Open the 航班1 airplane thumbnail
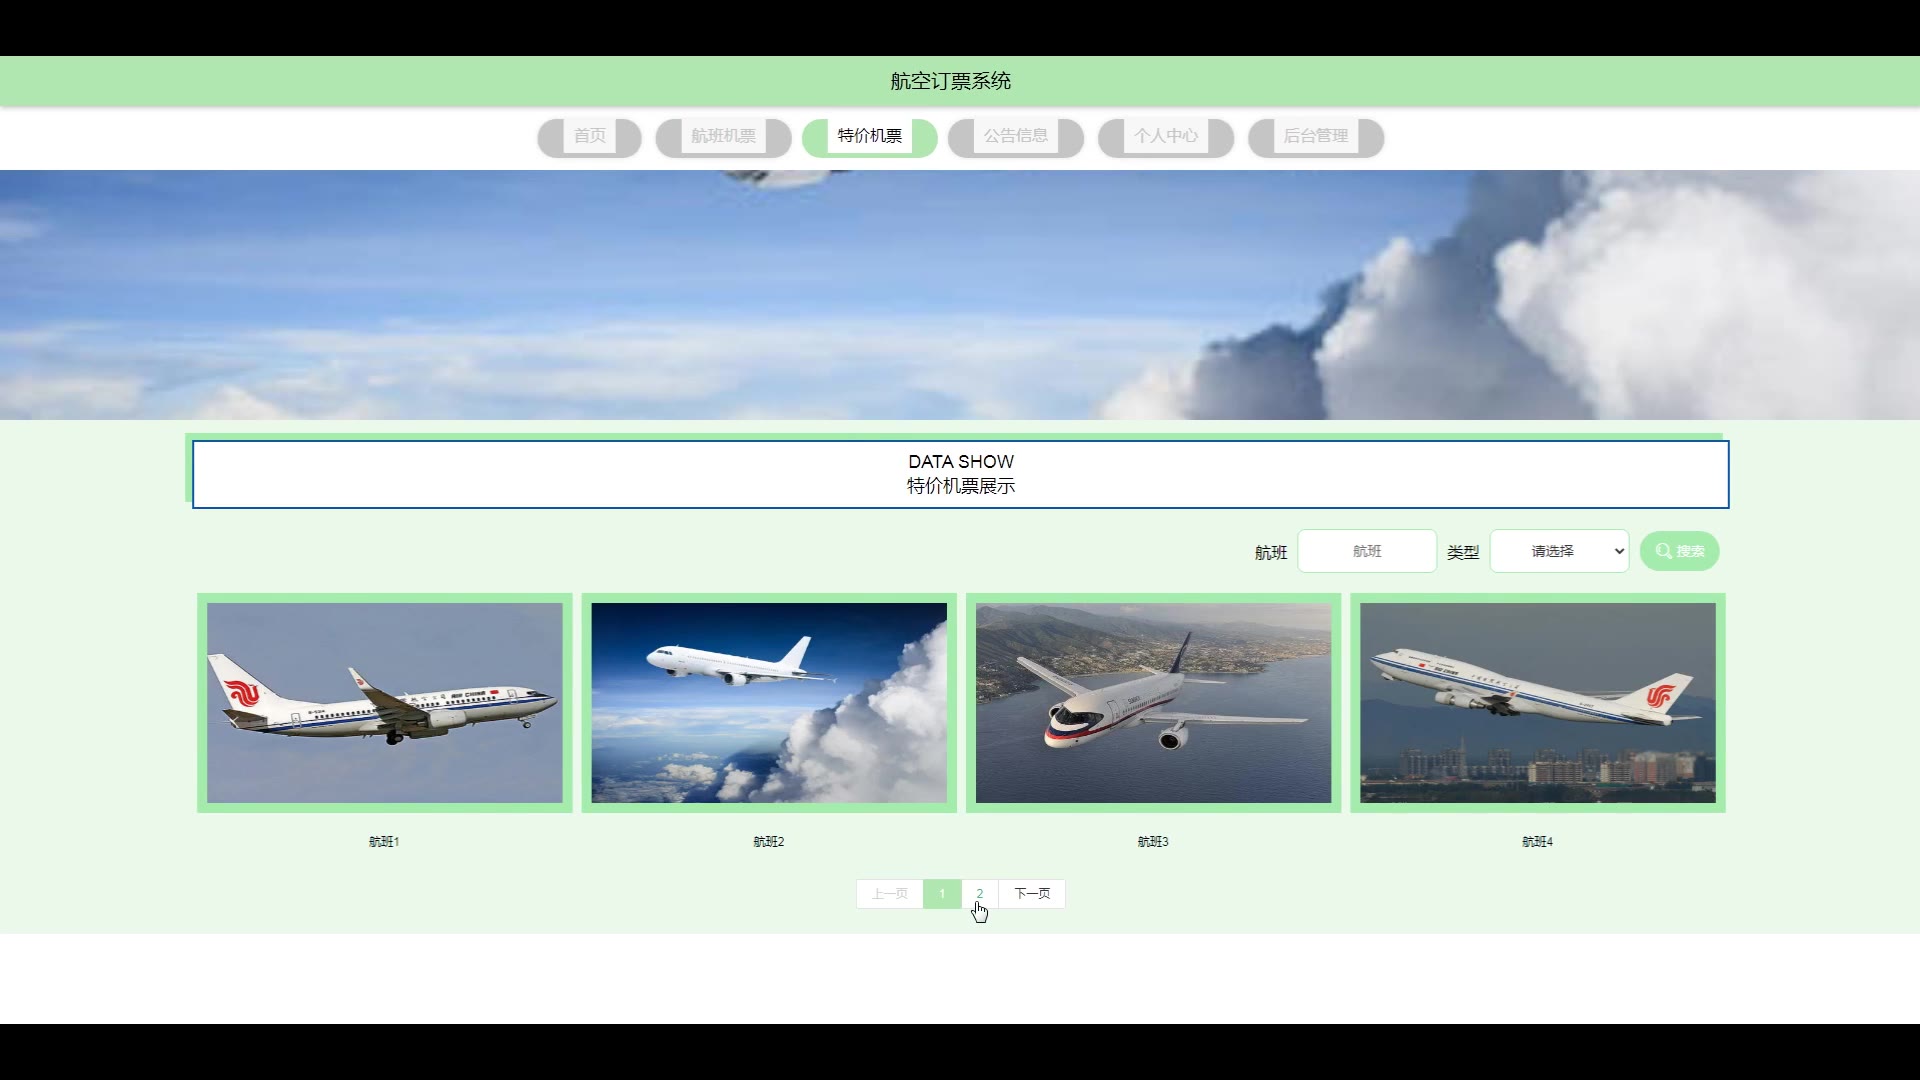This screenshot has width=1920, height=1080. click(385, 702)
